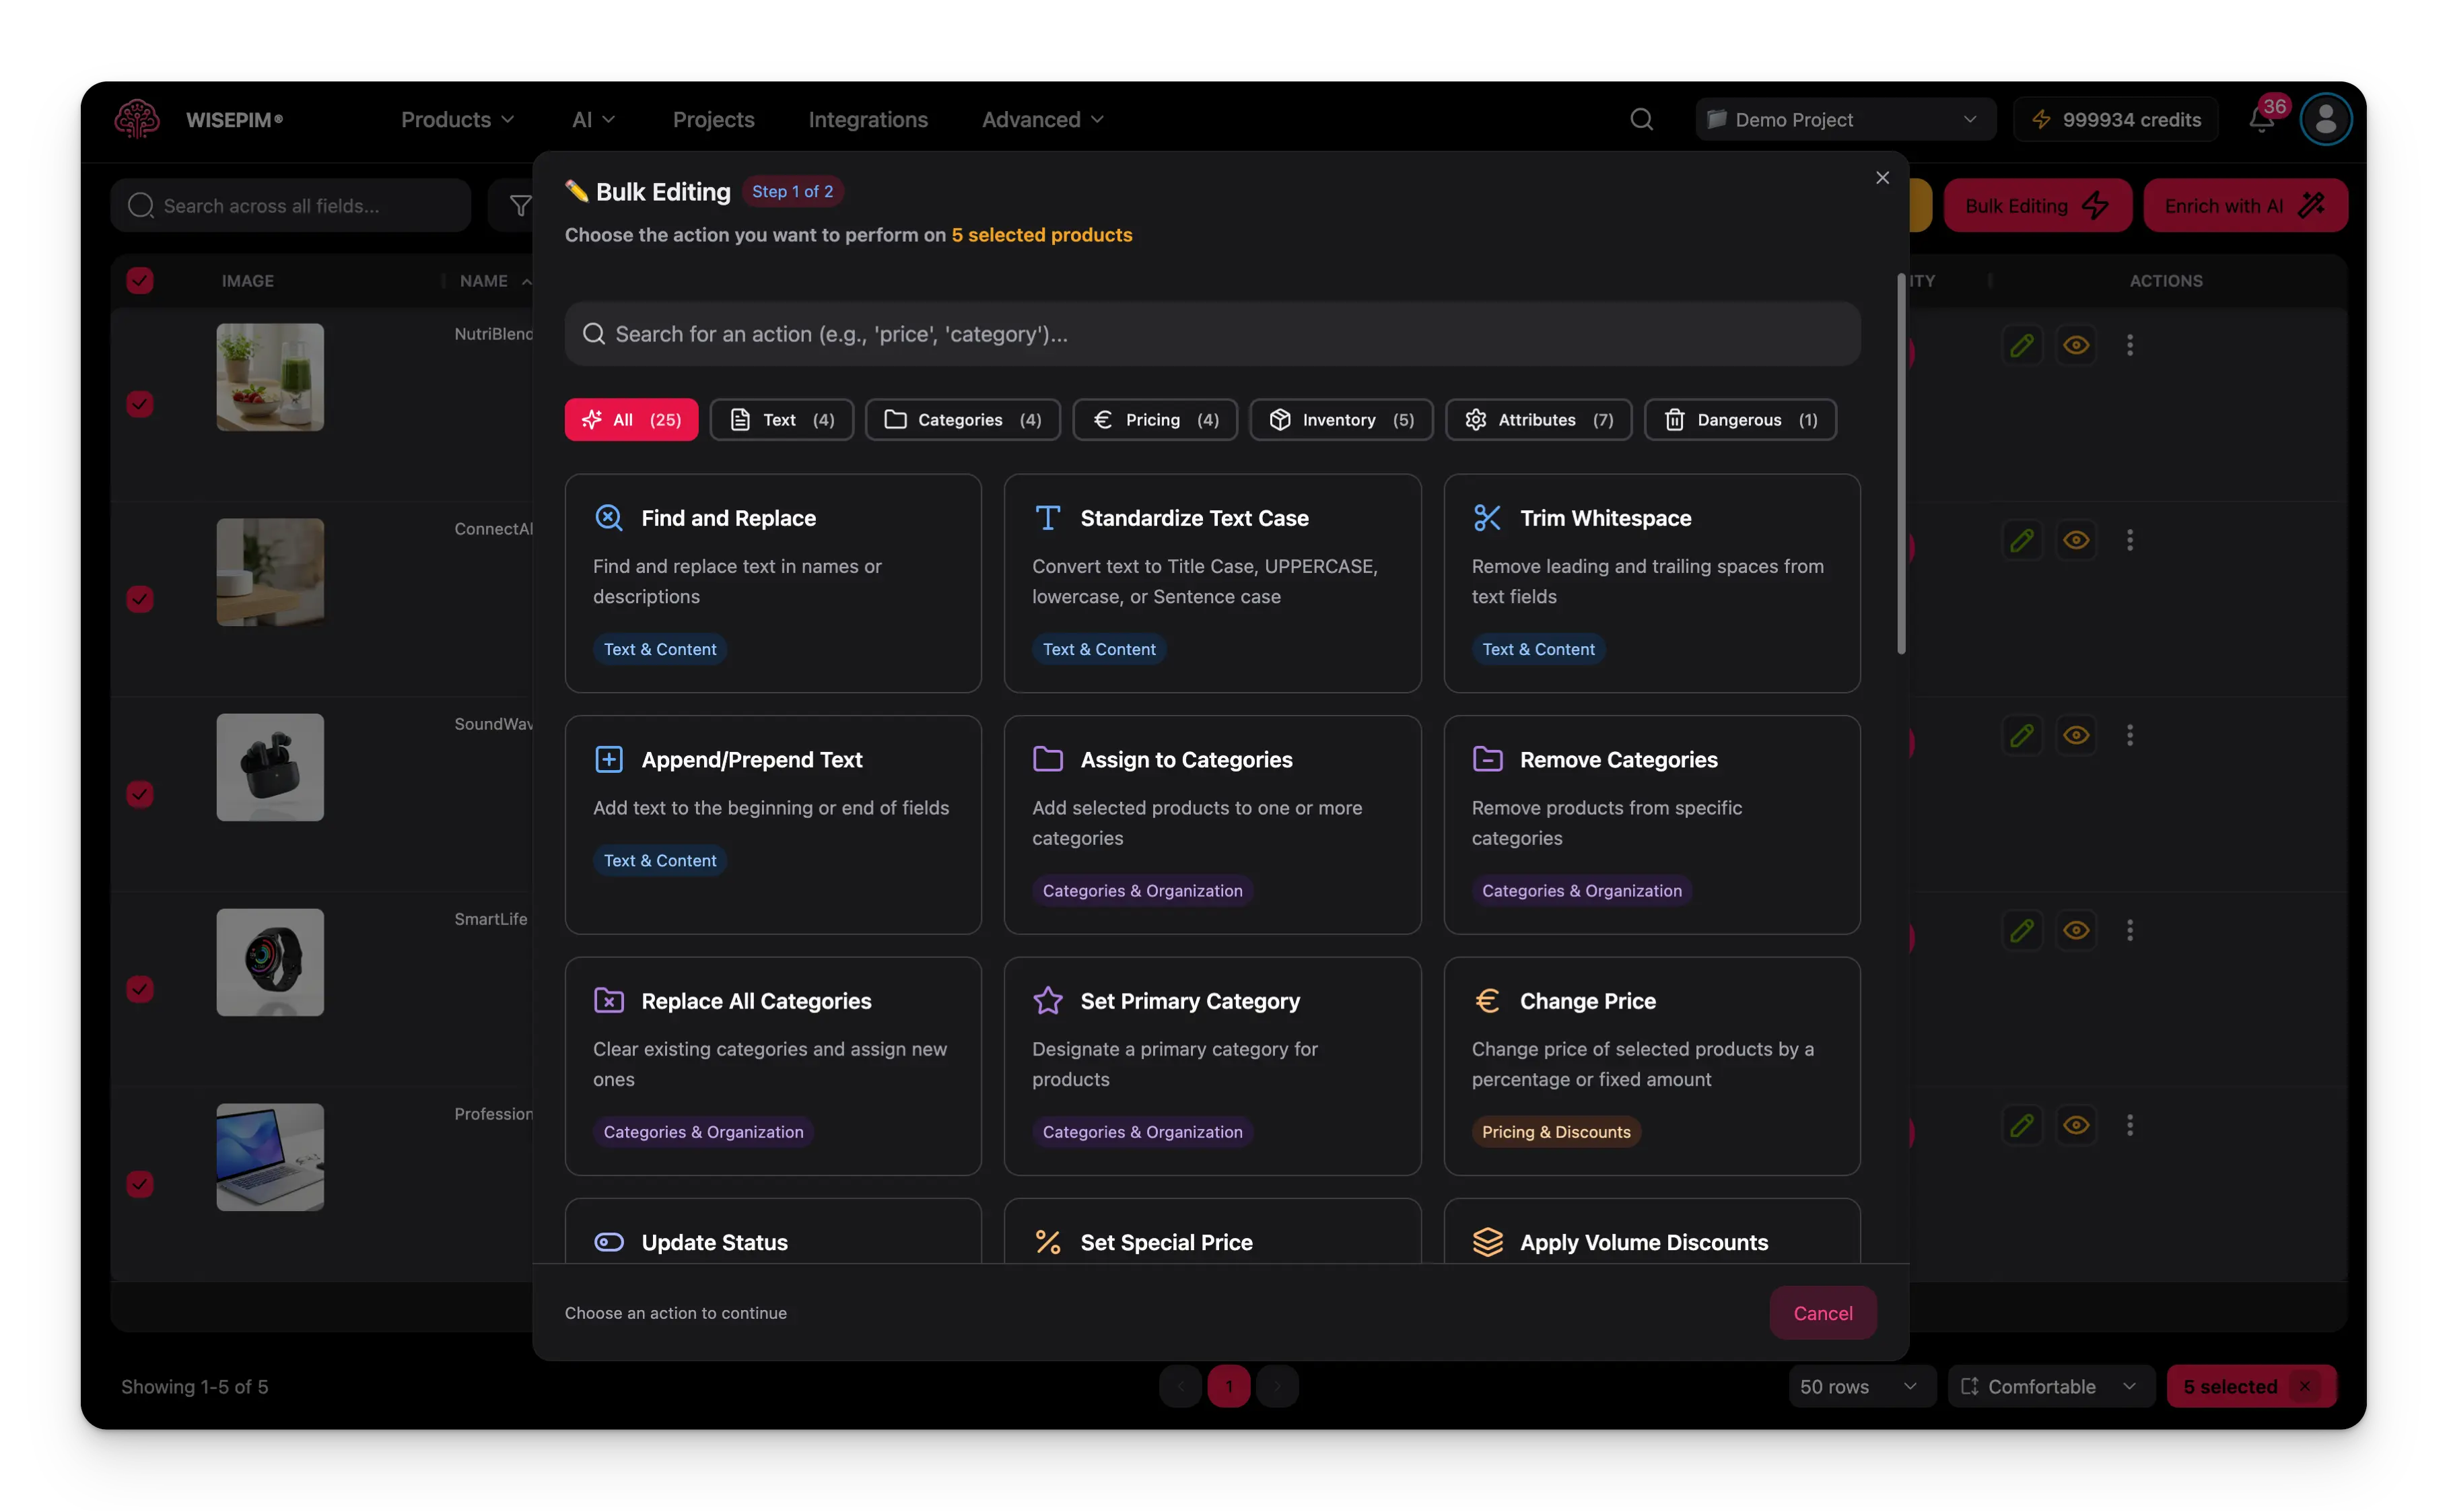Open the 50 rows per page dropdown
Viewport: 2449px width, 1512px height.
pyautogui.click(x=1859, y=1386)
